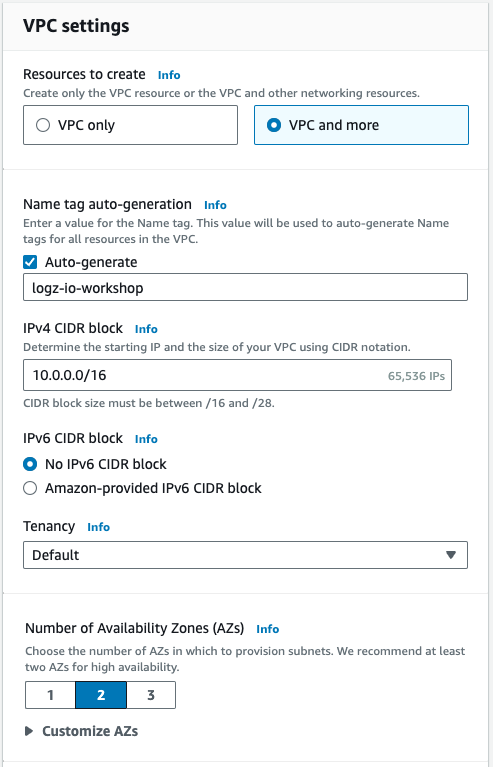Click the Tenancy dropdown arrow icon
493x767 pixels.
451,555
